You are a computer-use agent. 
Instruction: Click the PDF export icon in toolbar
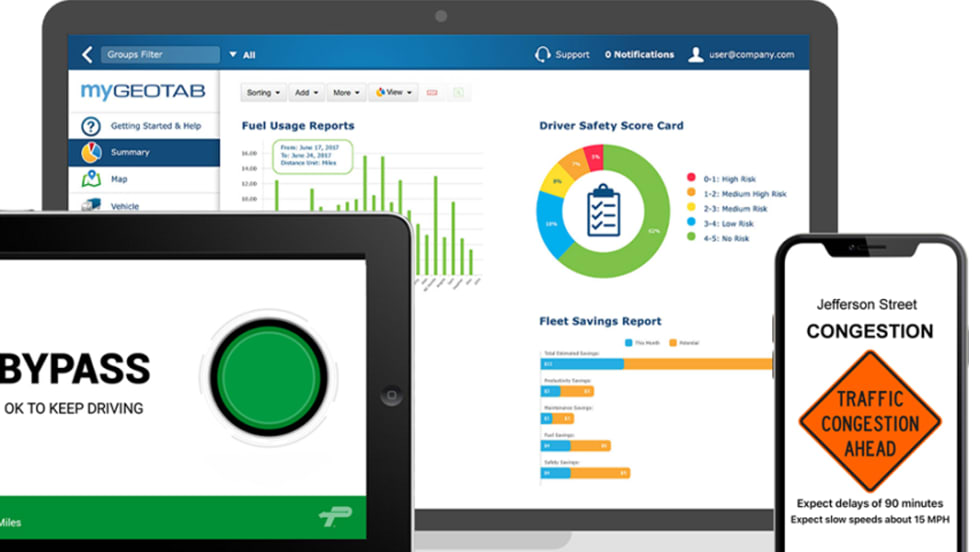click(433, 93)
